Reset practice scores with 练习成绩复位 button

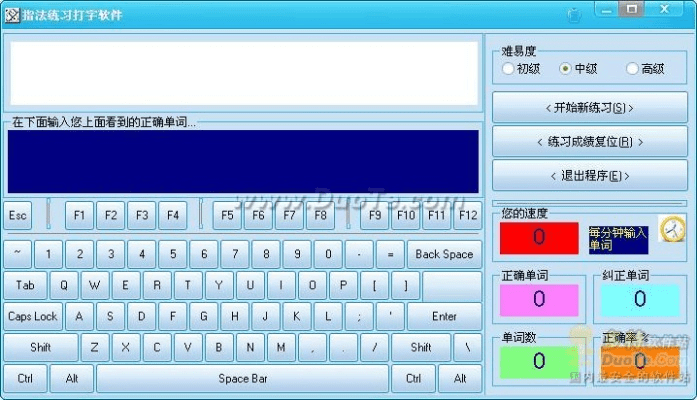(590, 141)
